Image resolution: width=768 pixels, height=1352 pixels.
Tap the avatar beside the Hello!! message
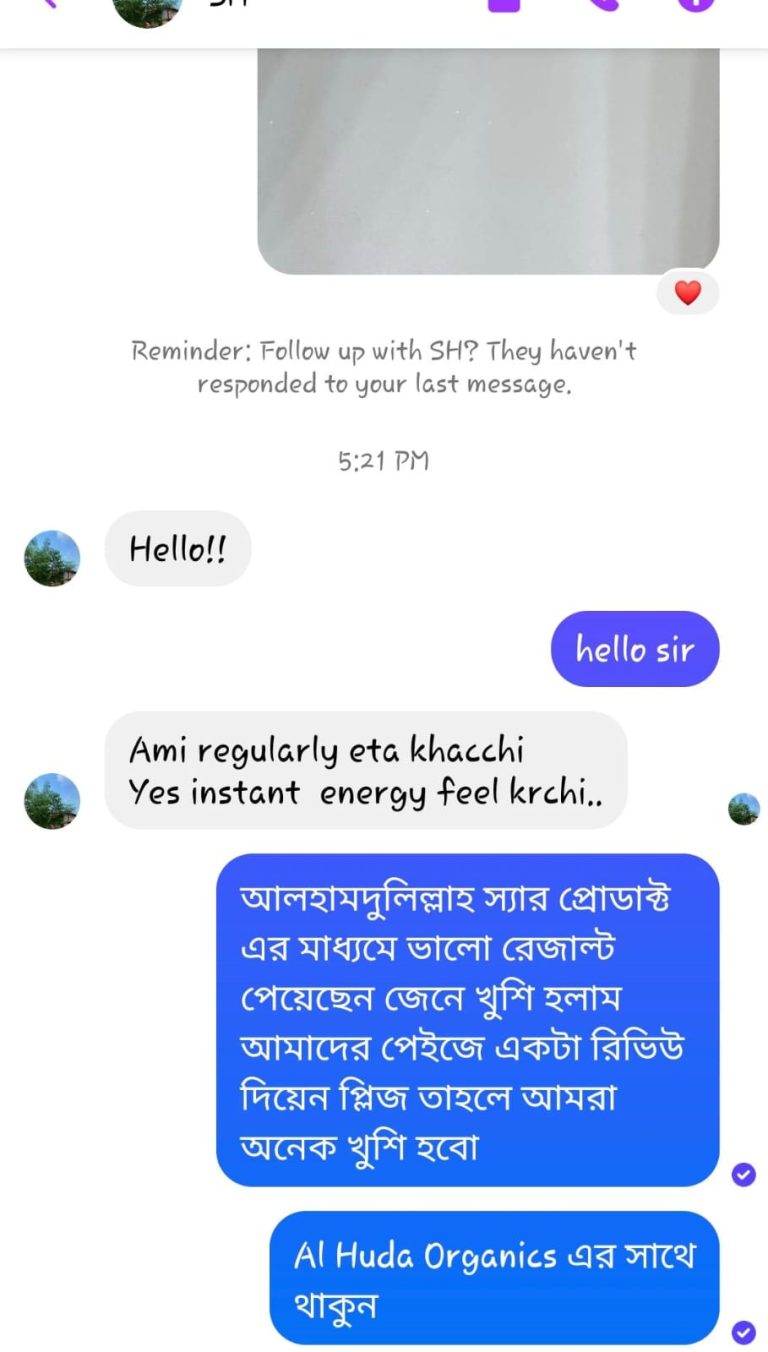52,558
